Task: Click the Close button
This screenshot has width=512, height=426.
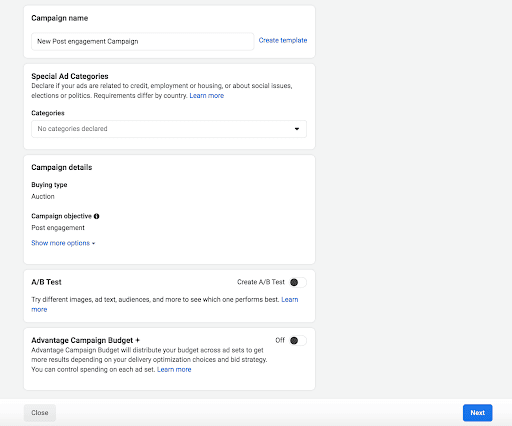Action: click(x=40, y=413)
